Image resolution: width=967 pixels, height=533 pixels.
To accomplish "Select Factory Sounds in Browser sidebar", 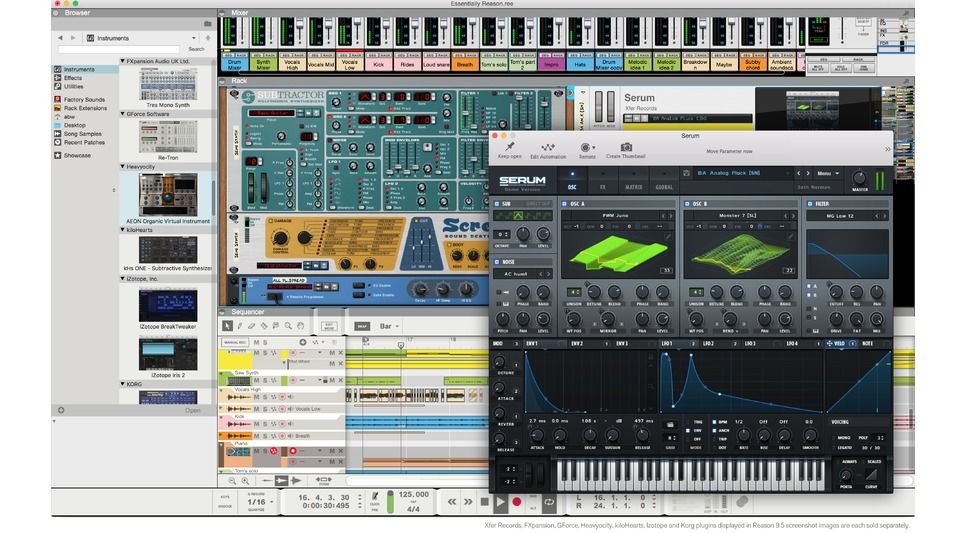I will pyautogui.click(x=84, y=99).
